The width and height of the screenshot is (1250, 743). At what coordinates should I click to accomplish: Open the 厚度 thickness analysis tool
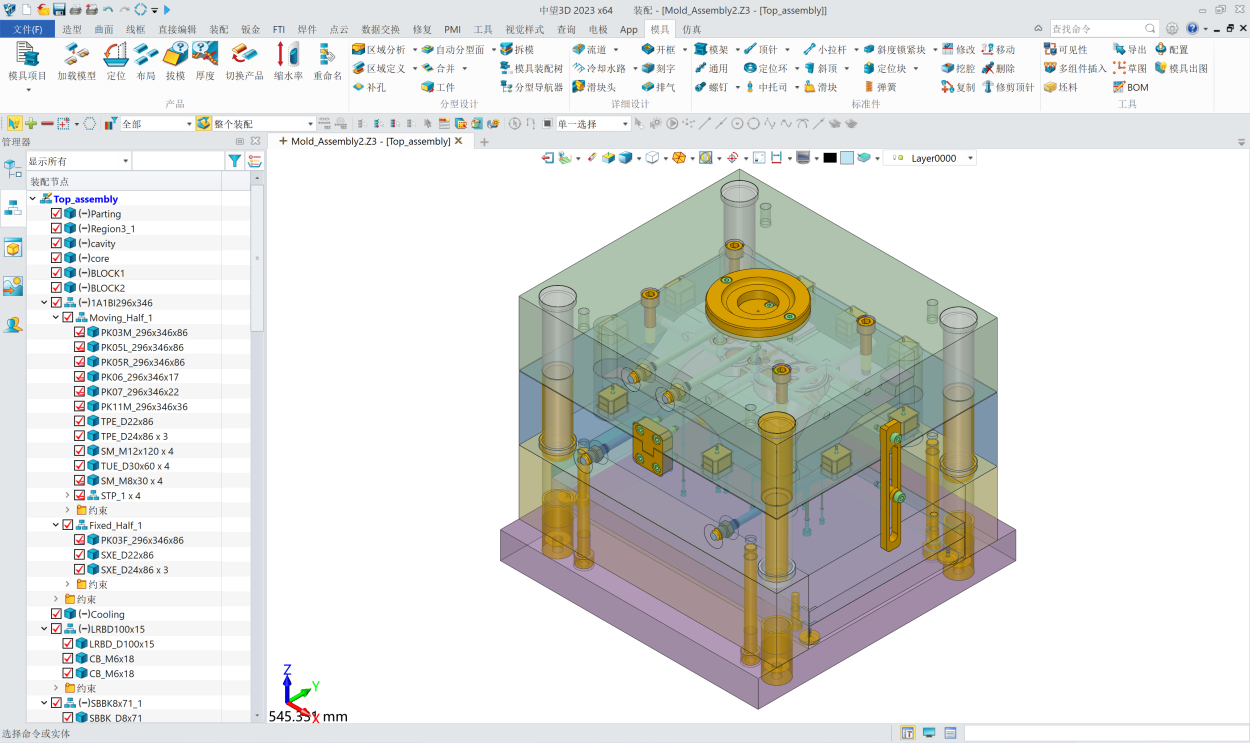pyautogui.click(x=205, y=62)
